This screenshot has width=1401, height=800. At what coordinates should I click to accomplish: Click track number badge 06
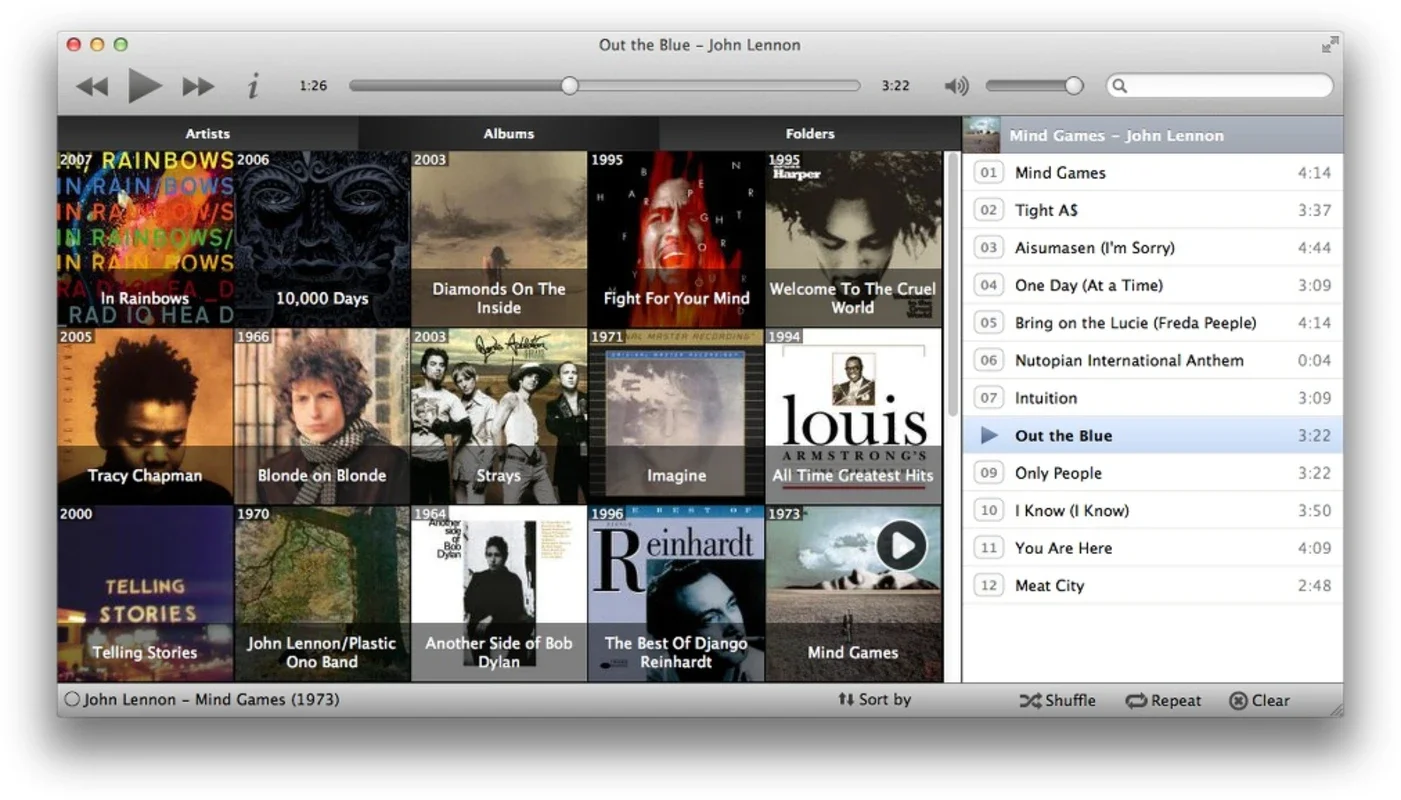point(989,360)
